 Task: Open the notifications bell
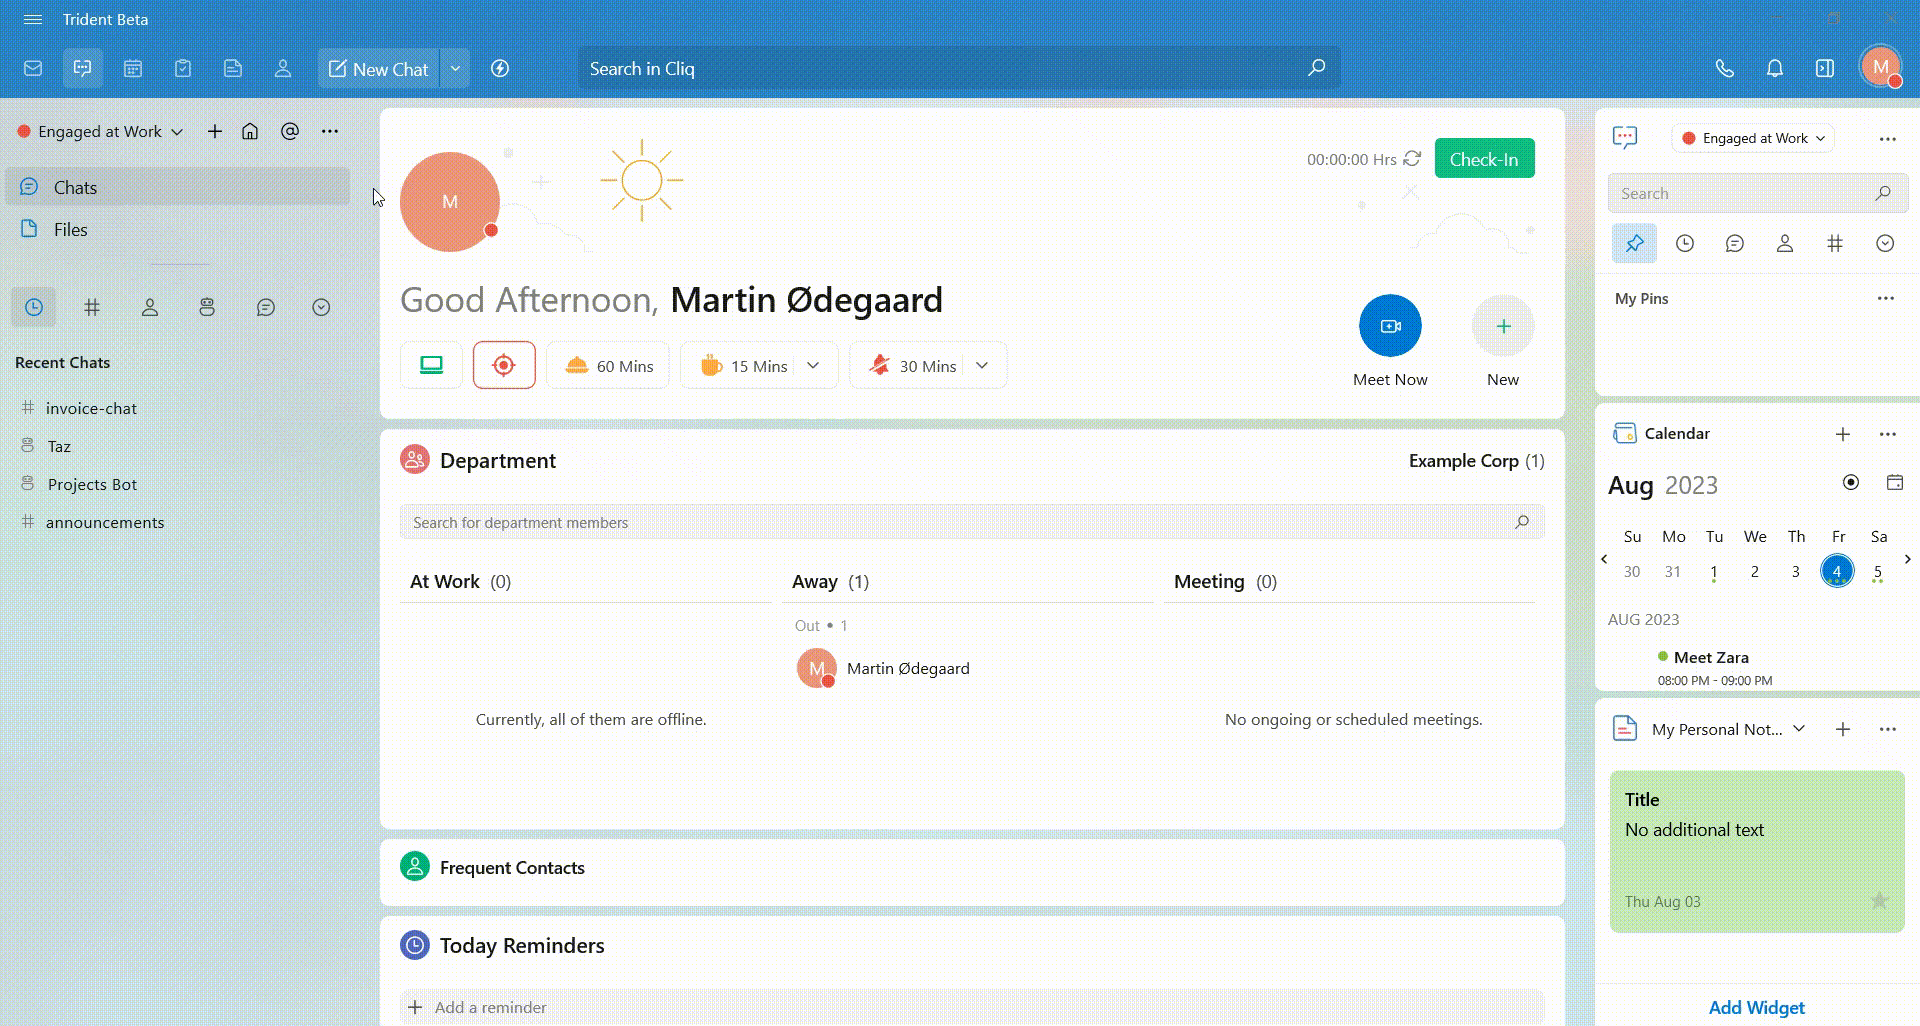(1774, 68)
